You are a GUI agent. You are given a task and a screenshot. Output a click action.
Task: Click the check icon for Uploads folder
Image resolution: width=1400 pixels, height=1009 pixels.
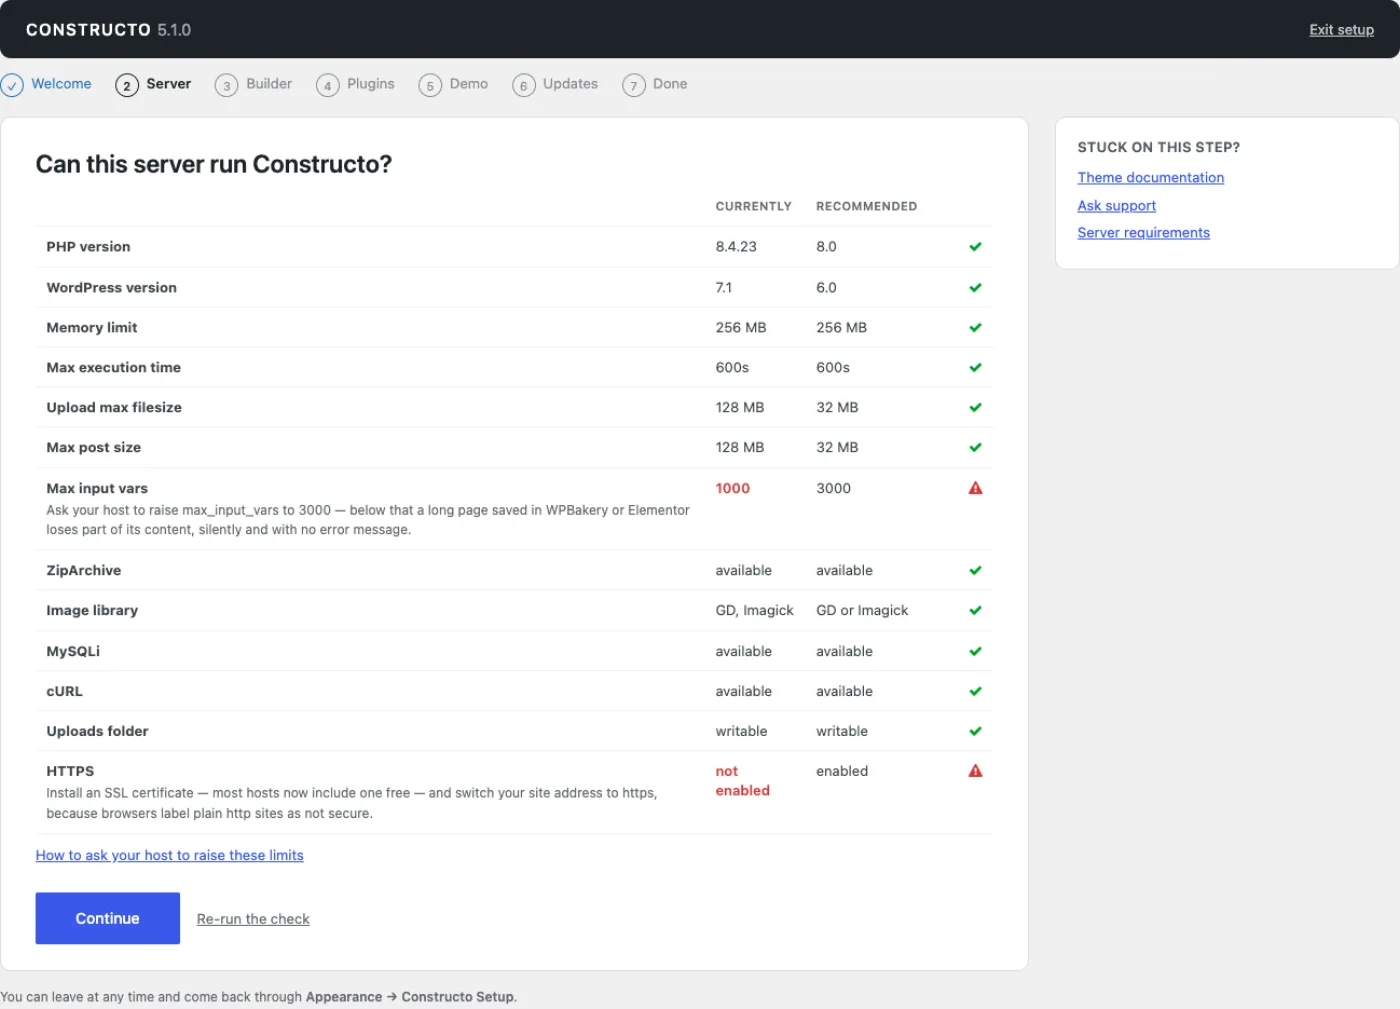[975, 732]
